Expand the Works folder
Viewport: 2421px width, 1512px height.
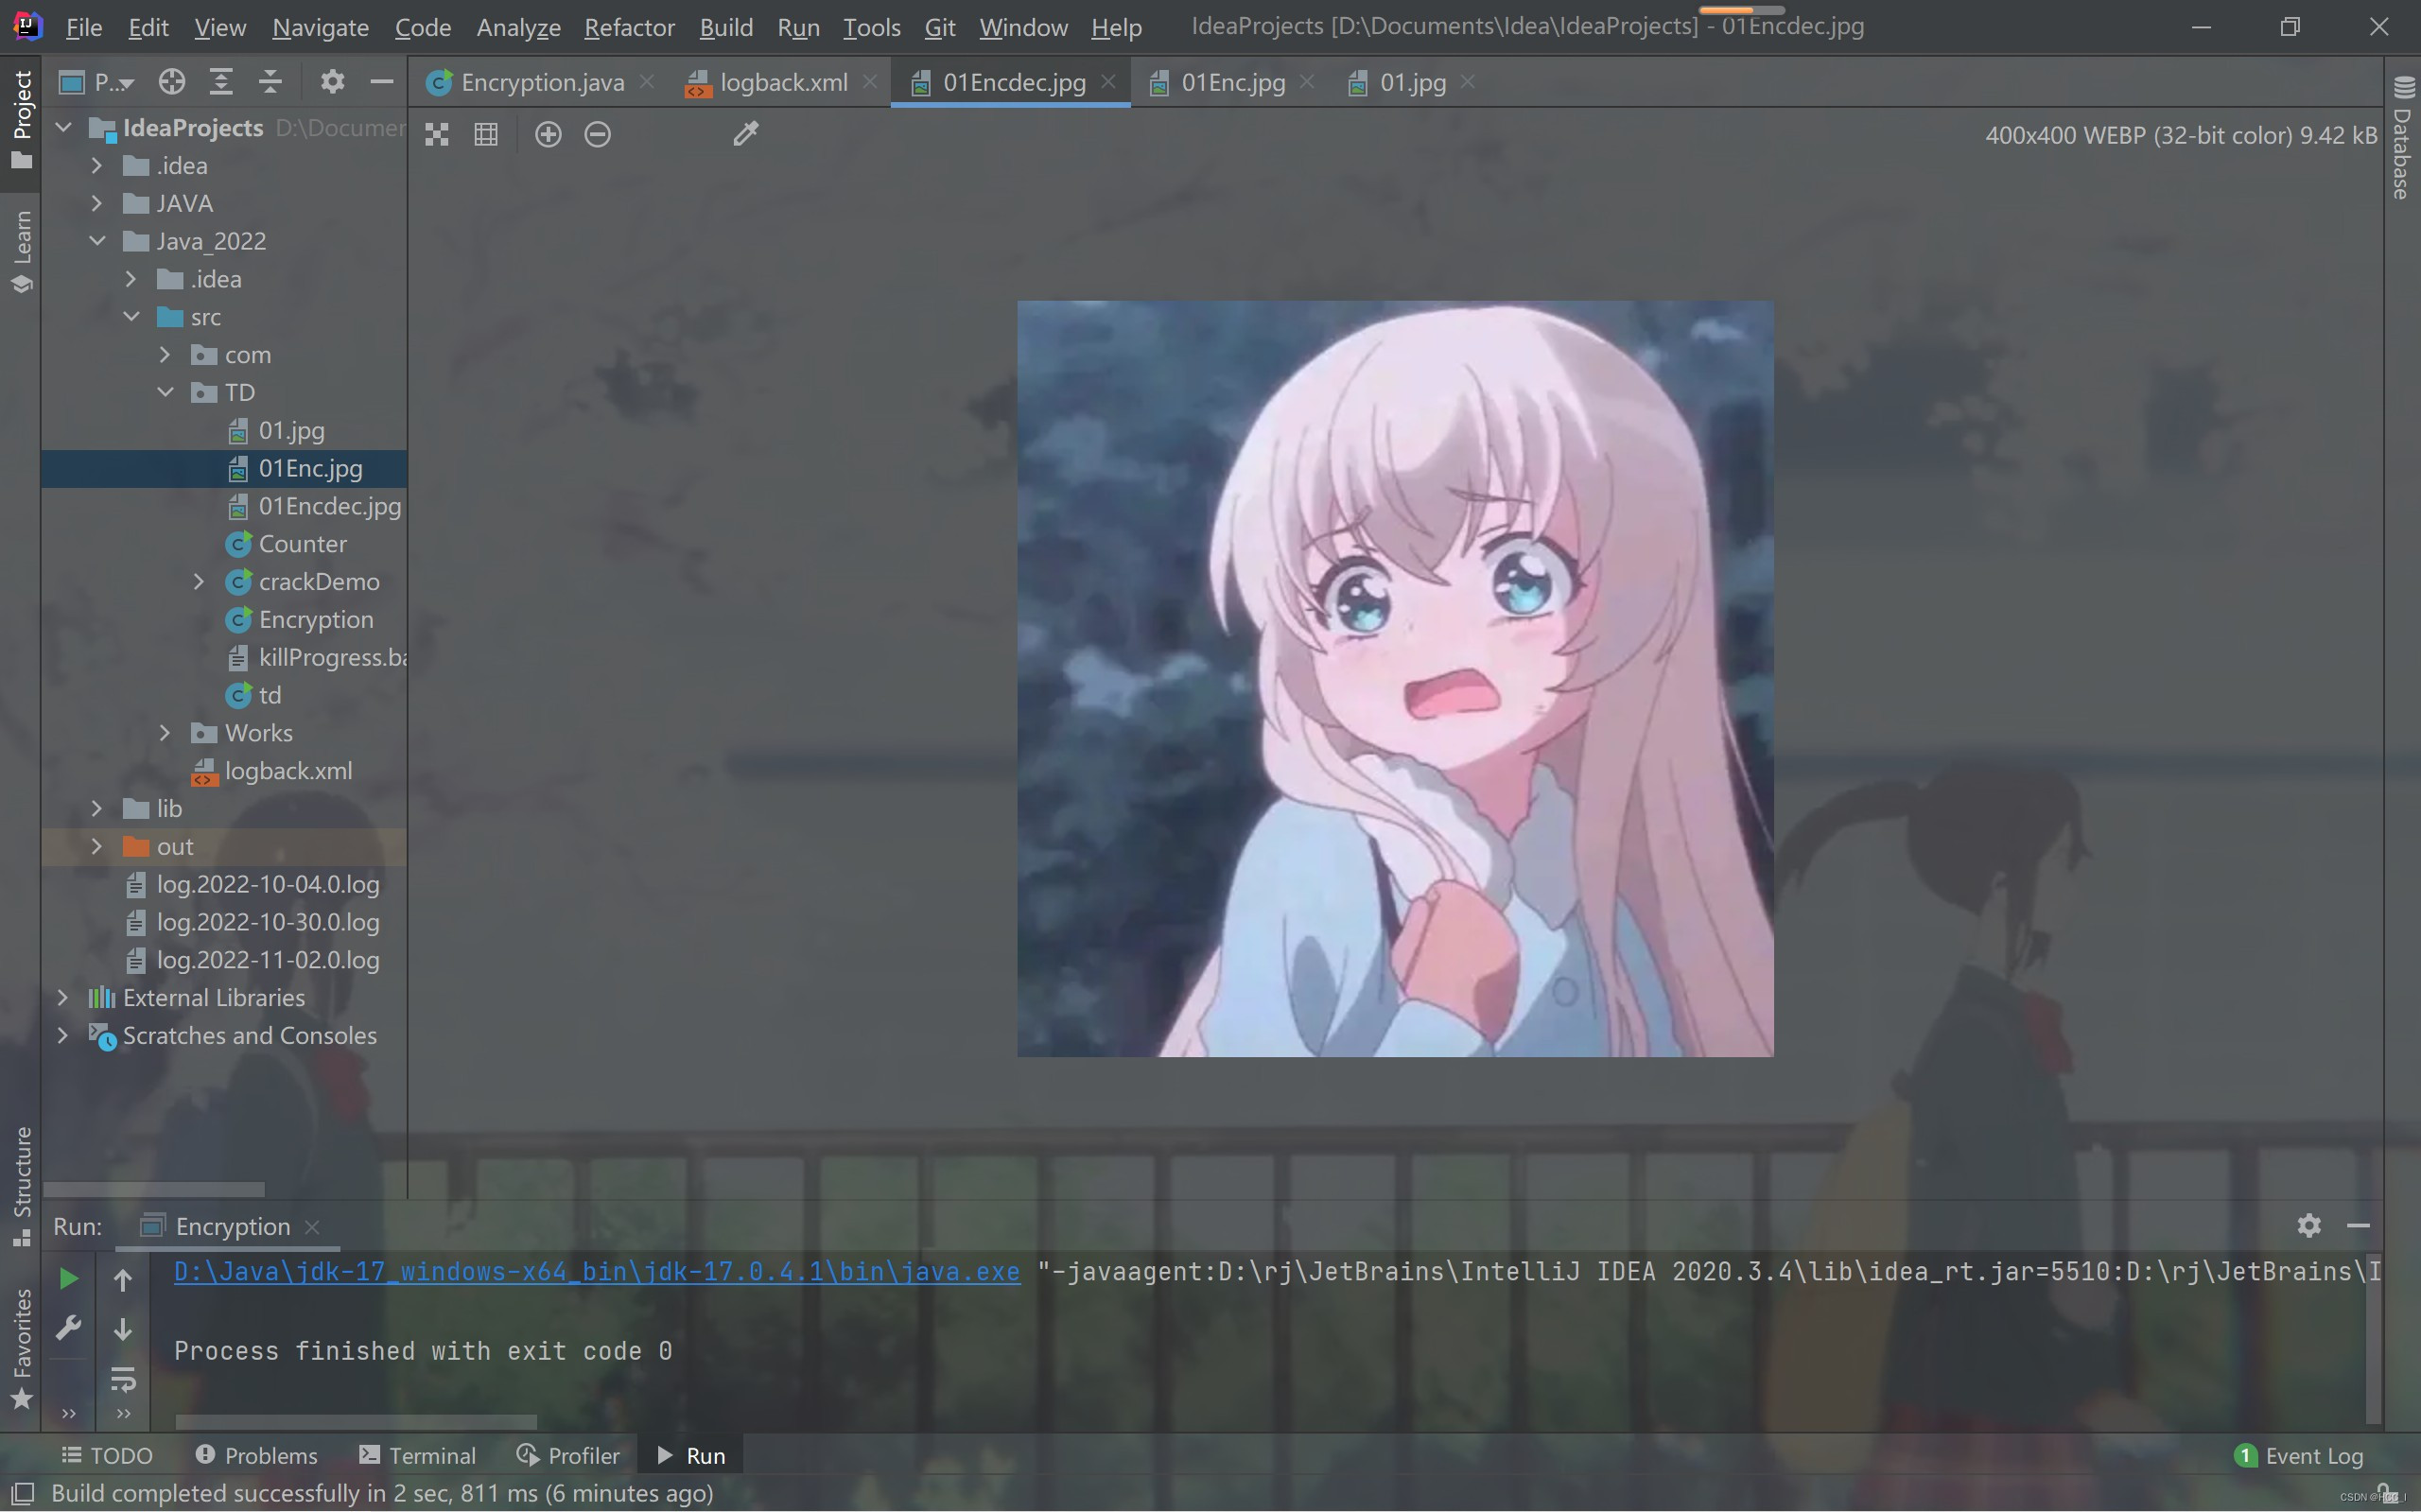165,733
